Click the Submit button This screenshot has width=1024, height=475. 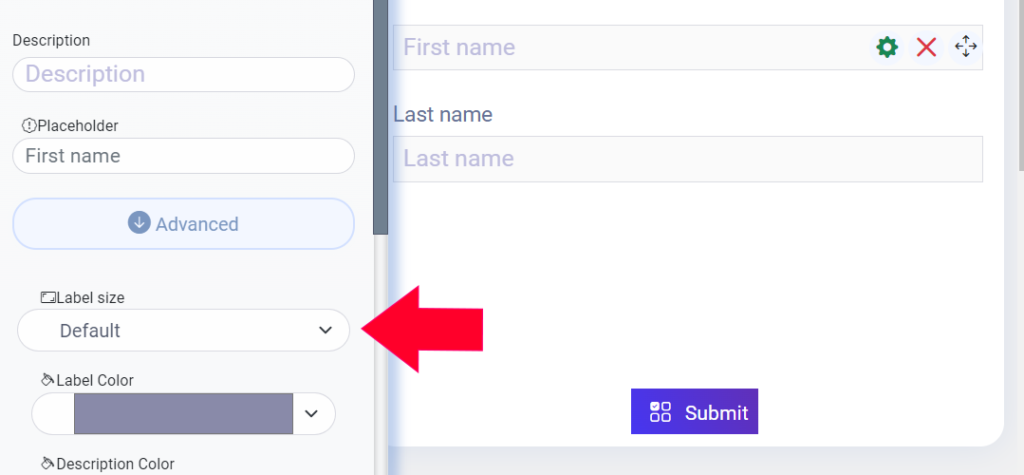(x=694, y=412)
